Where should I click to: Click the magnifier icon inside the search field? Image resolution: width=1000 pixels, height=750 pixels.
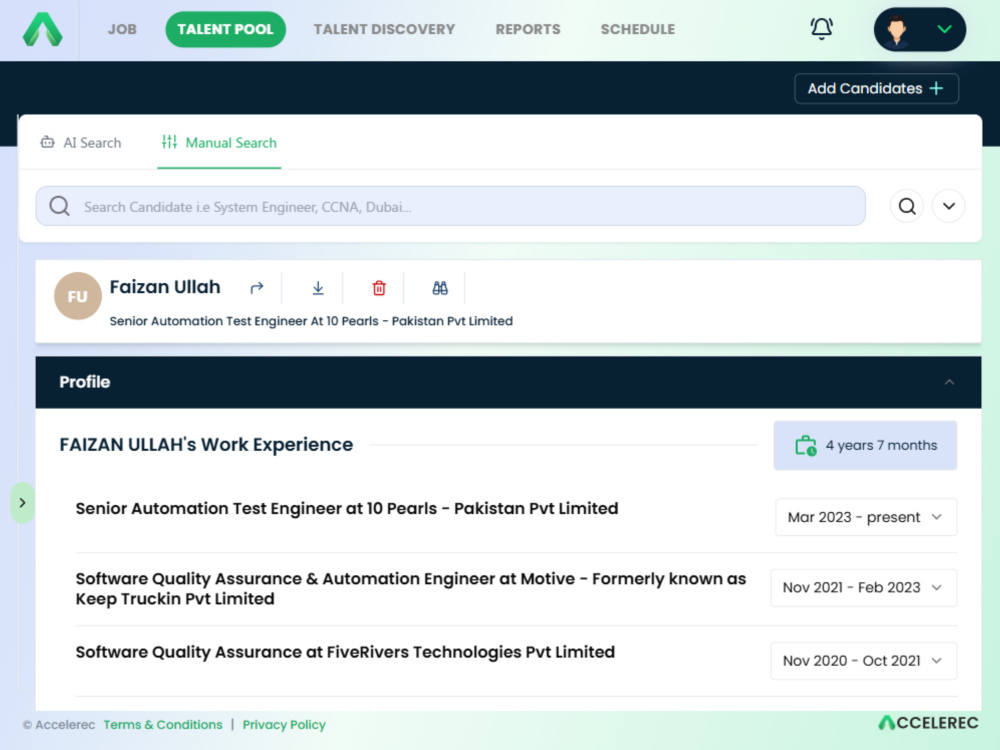60,206
